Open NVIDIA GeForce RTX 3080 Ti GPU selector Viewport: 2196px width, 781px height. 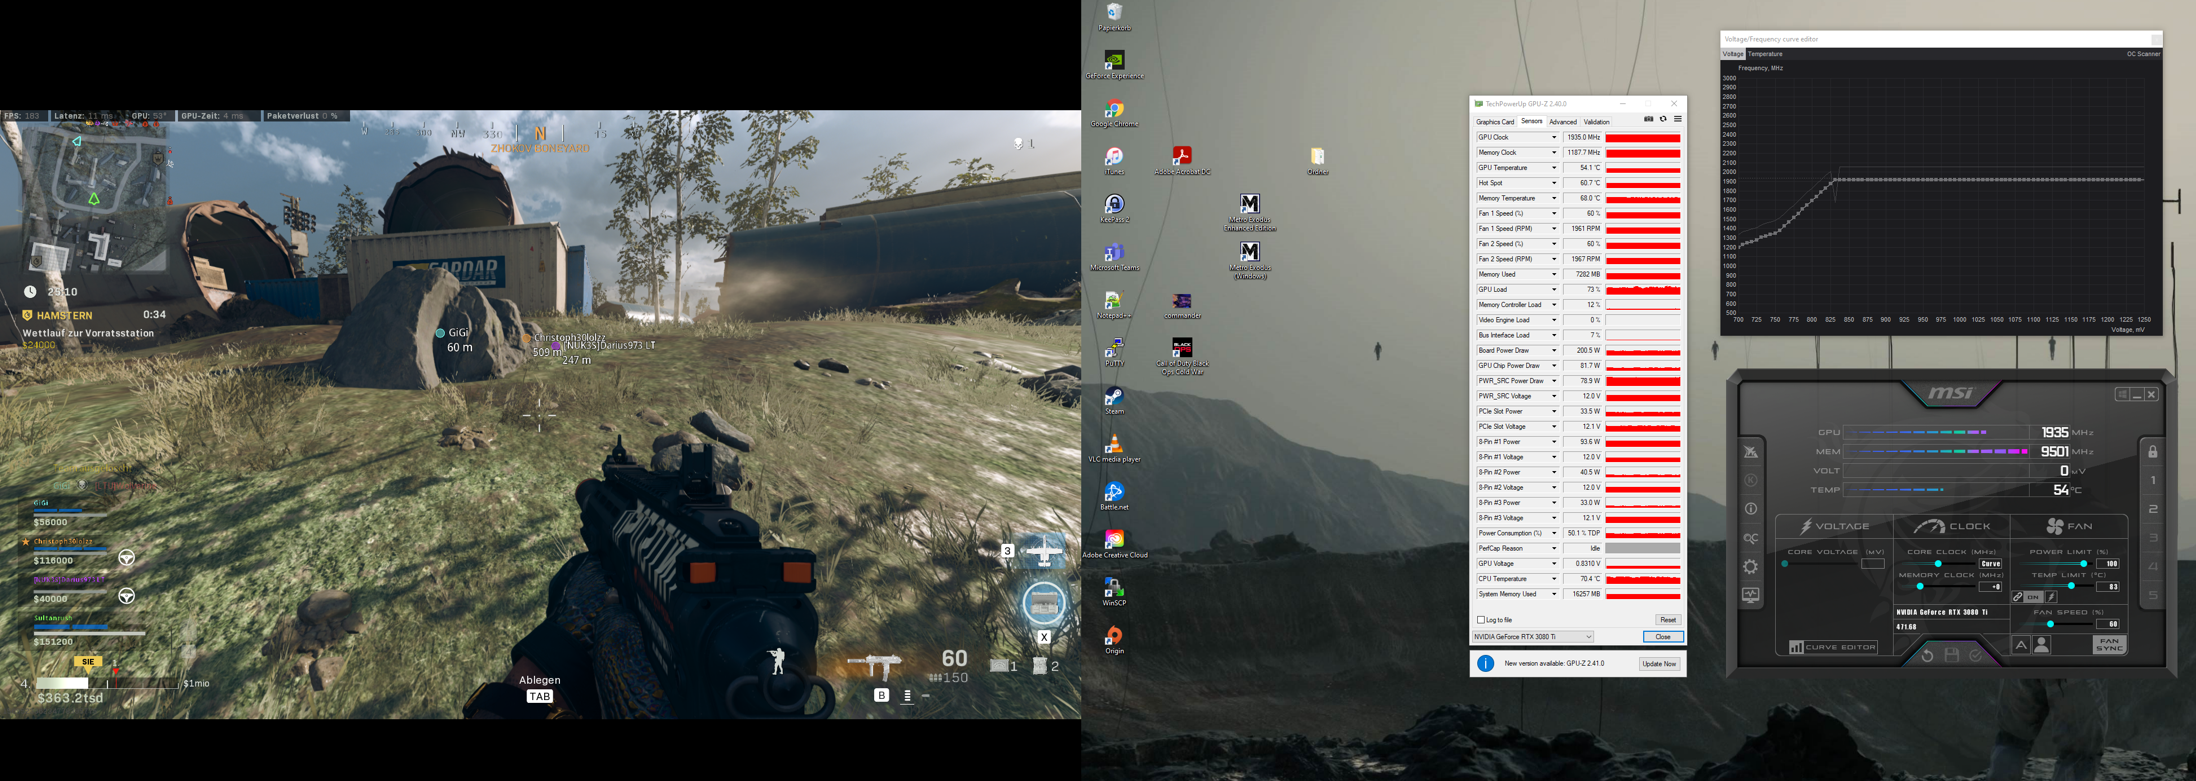pos(1533,637)
